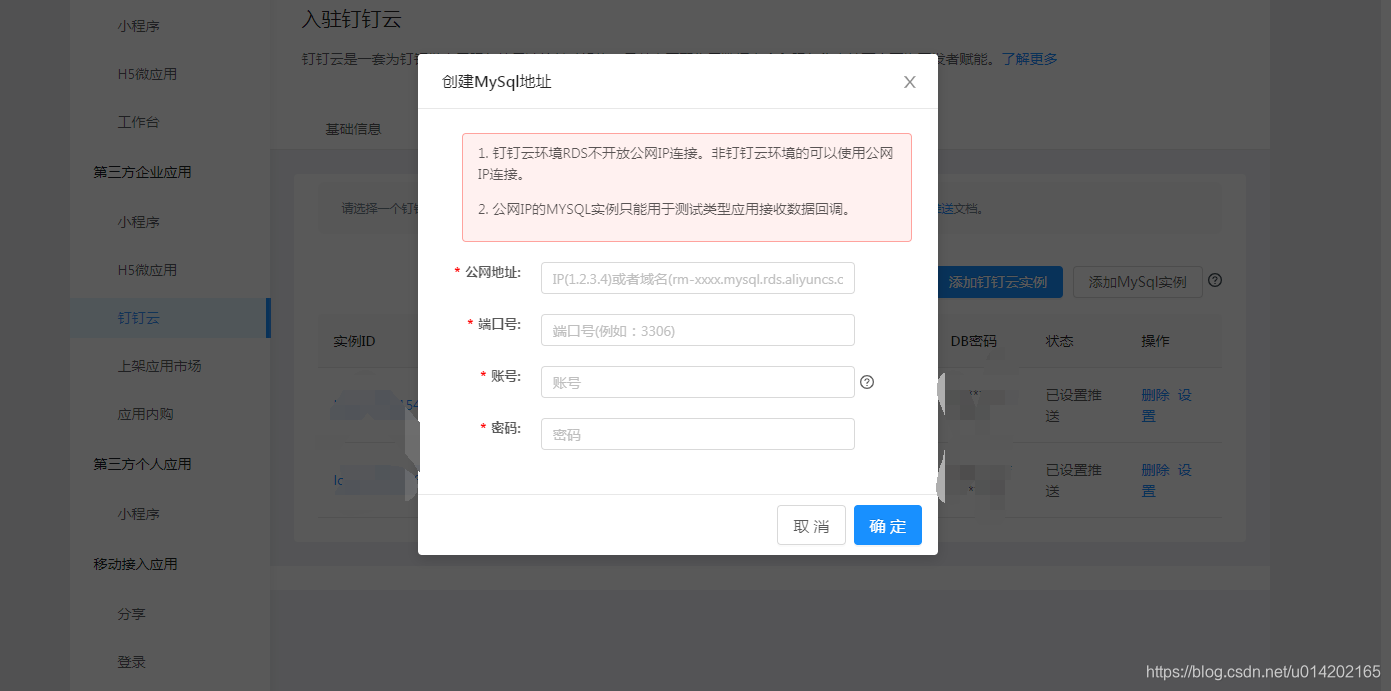This screenshot has width=1391, height=691.
Task: Click the 创建MySql地址 dialog title
Action: click(497, 82)
